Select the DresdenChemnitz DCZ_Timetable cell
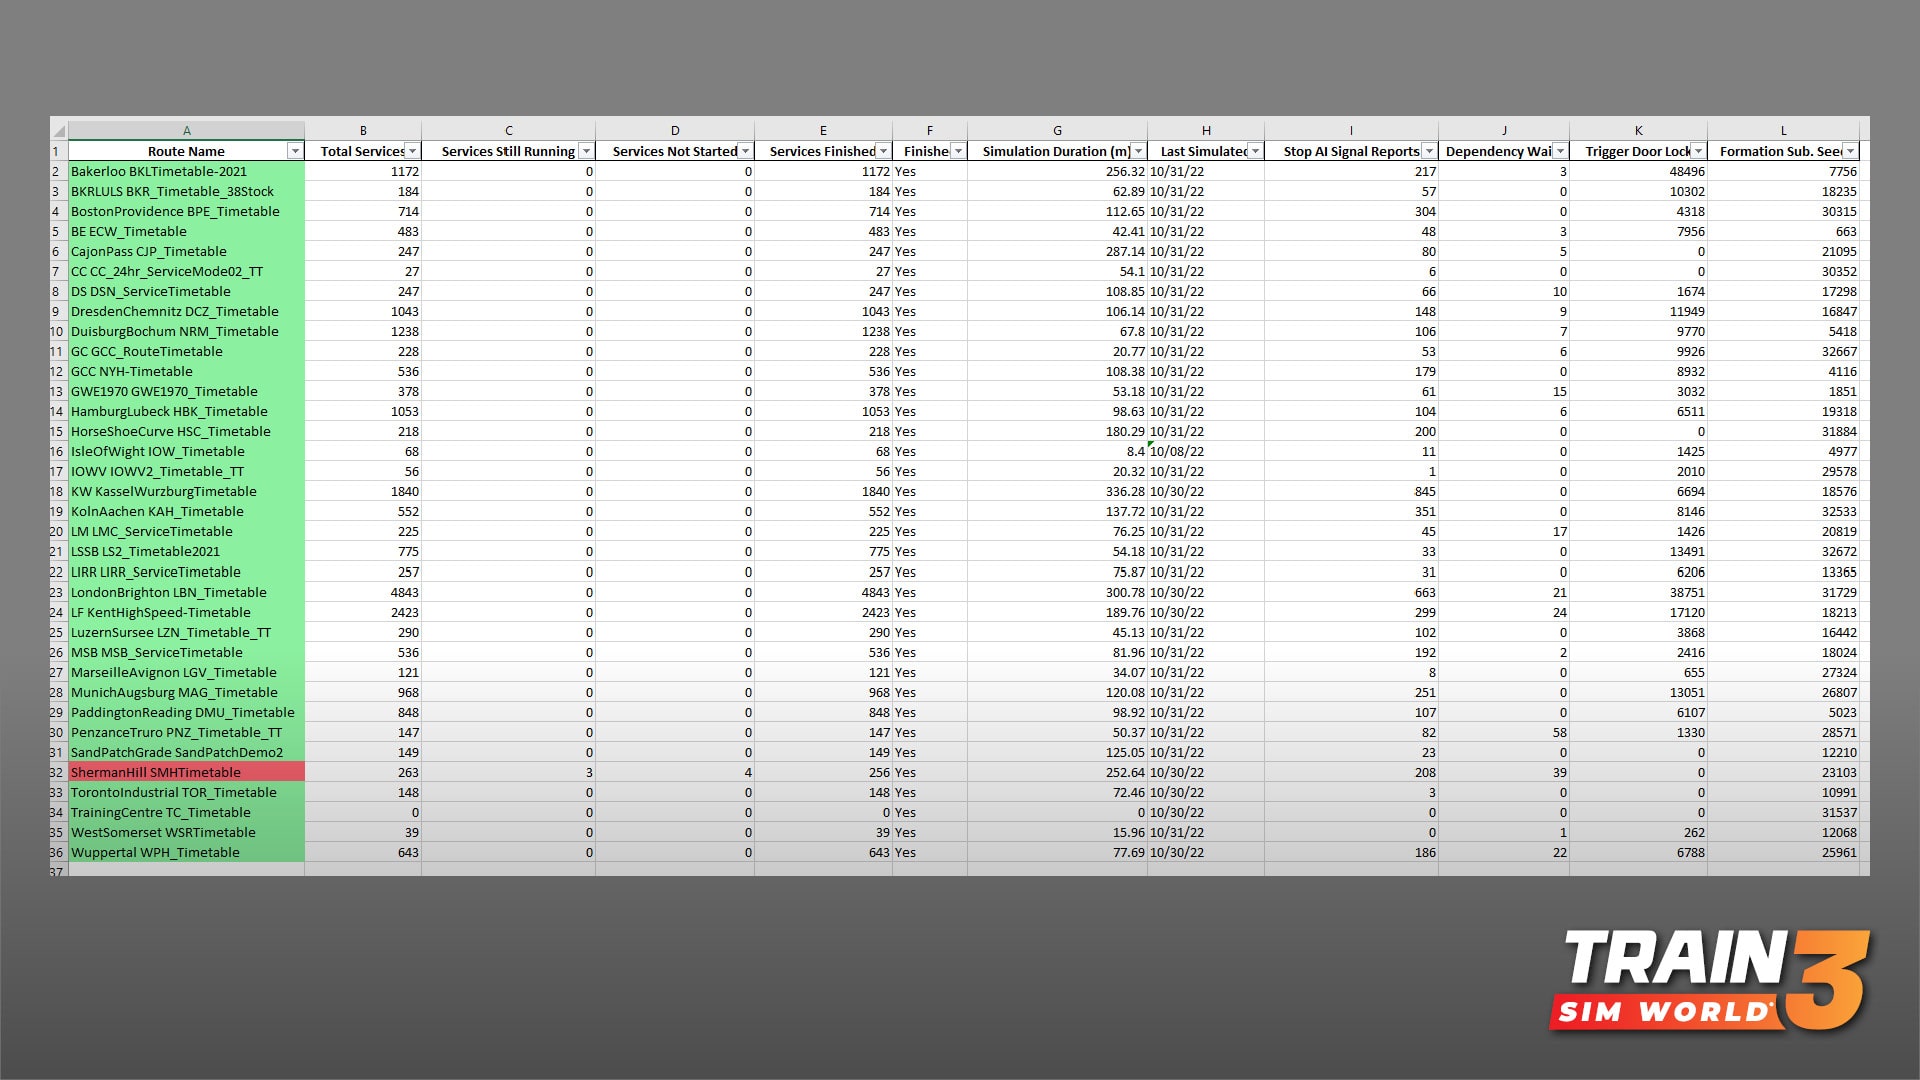Image resolution: width=1920 pixels, height=1080 pixels. click(x=186, y=311)
